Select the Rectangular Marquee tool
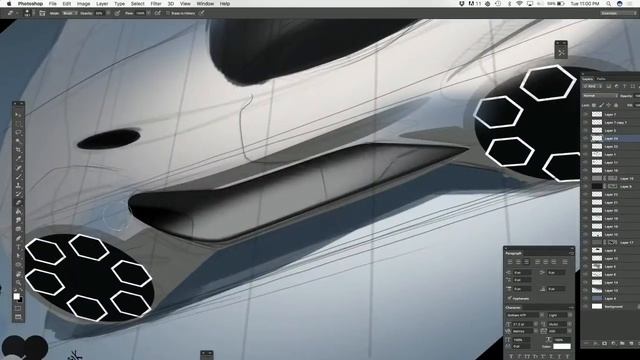The width and height of the screenshot is (640, 360). tap(18, 124)
